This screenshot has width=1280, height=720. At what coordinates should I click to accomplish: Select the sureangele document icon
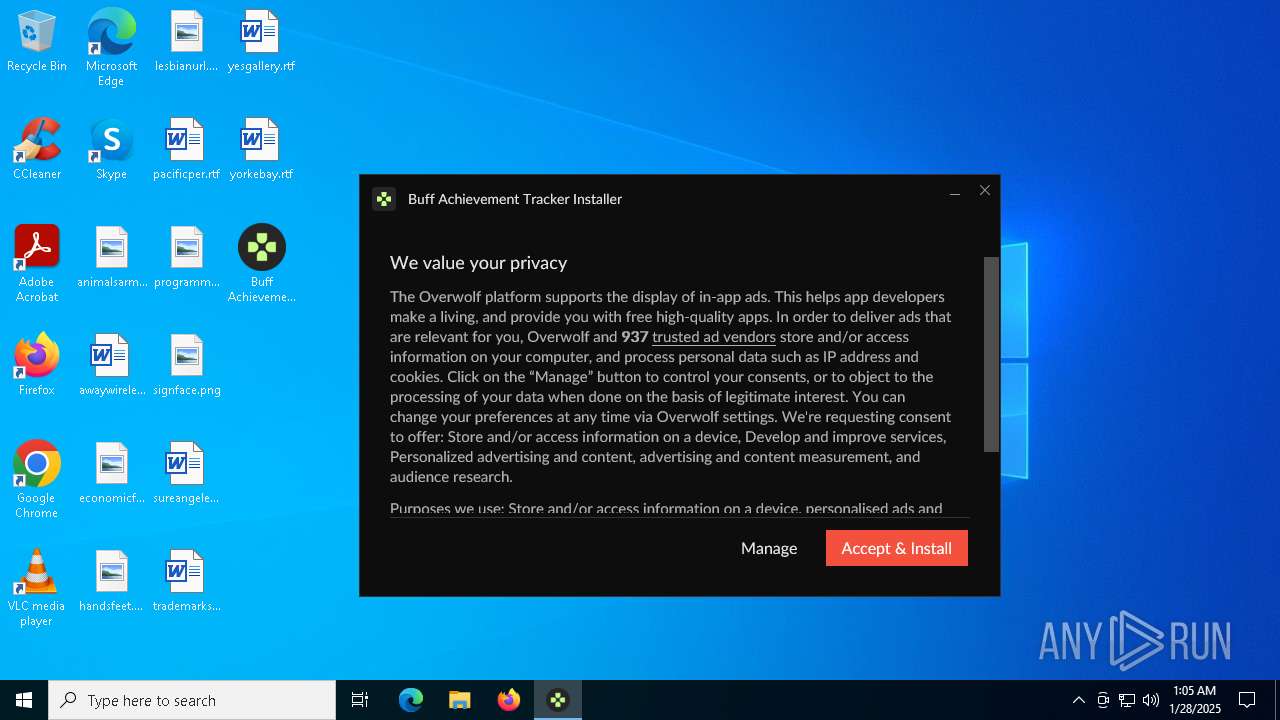[186, 474]
